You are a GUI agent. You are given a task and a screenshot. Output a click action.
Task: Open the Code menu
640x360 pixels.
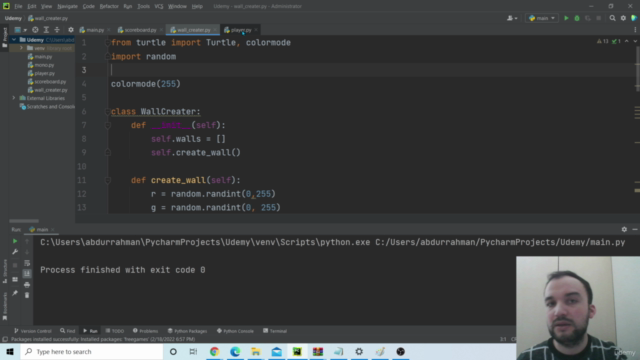(89, 6)
